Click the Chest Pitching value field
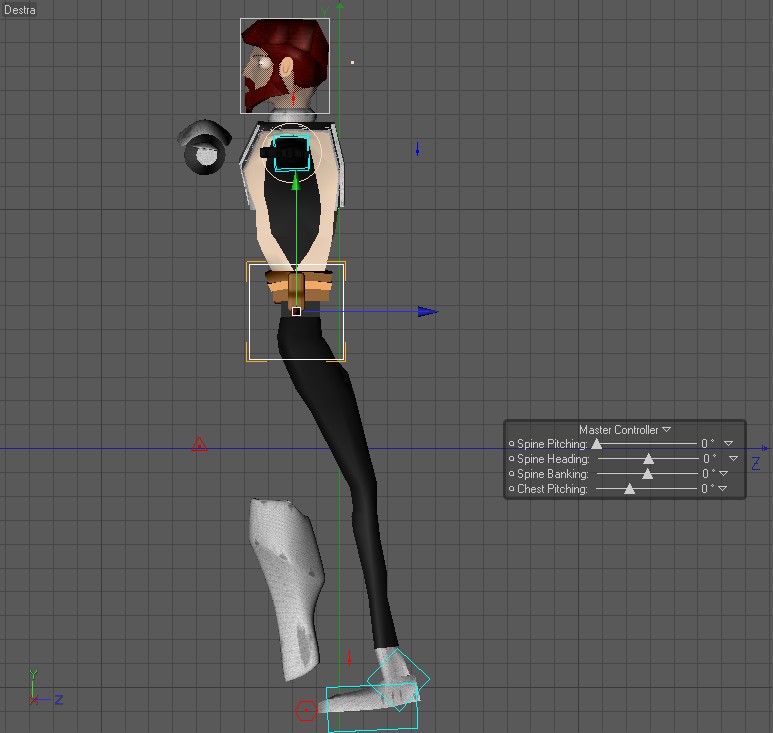This screenshot has width=773, height=733. pos(707,489)
